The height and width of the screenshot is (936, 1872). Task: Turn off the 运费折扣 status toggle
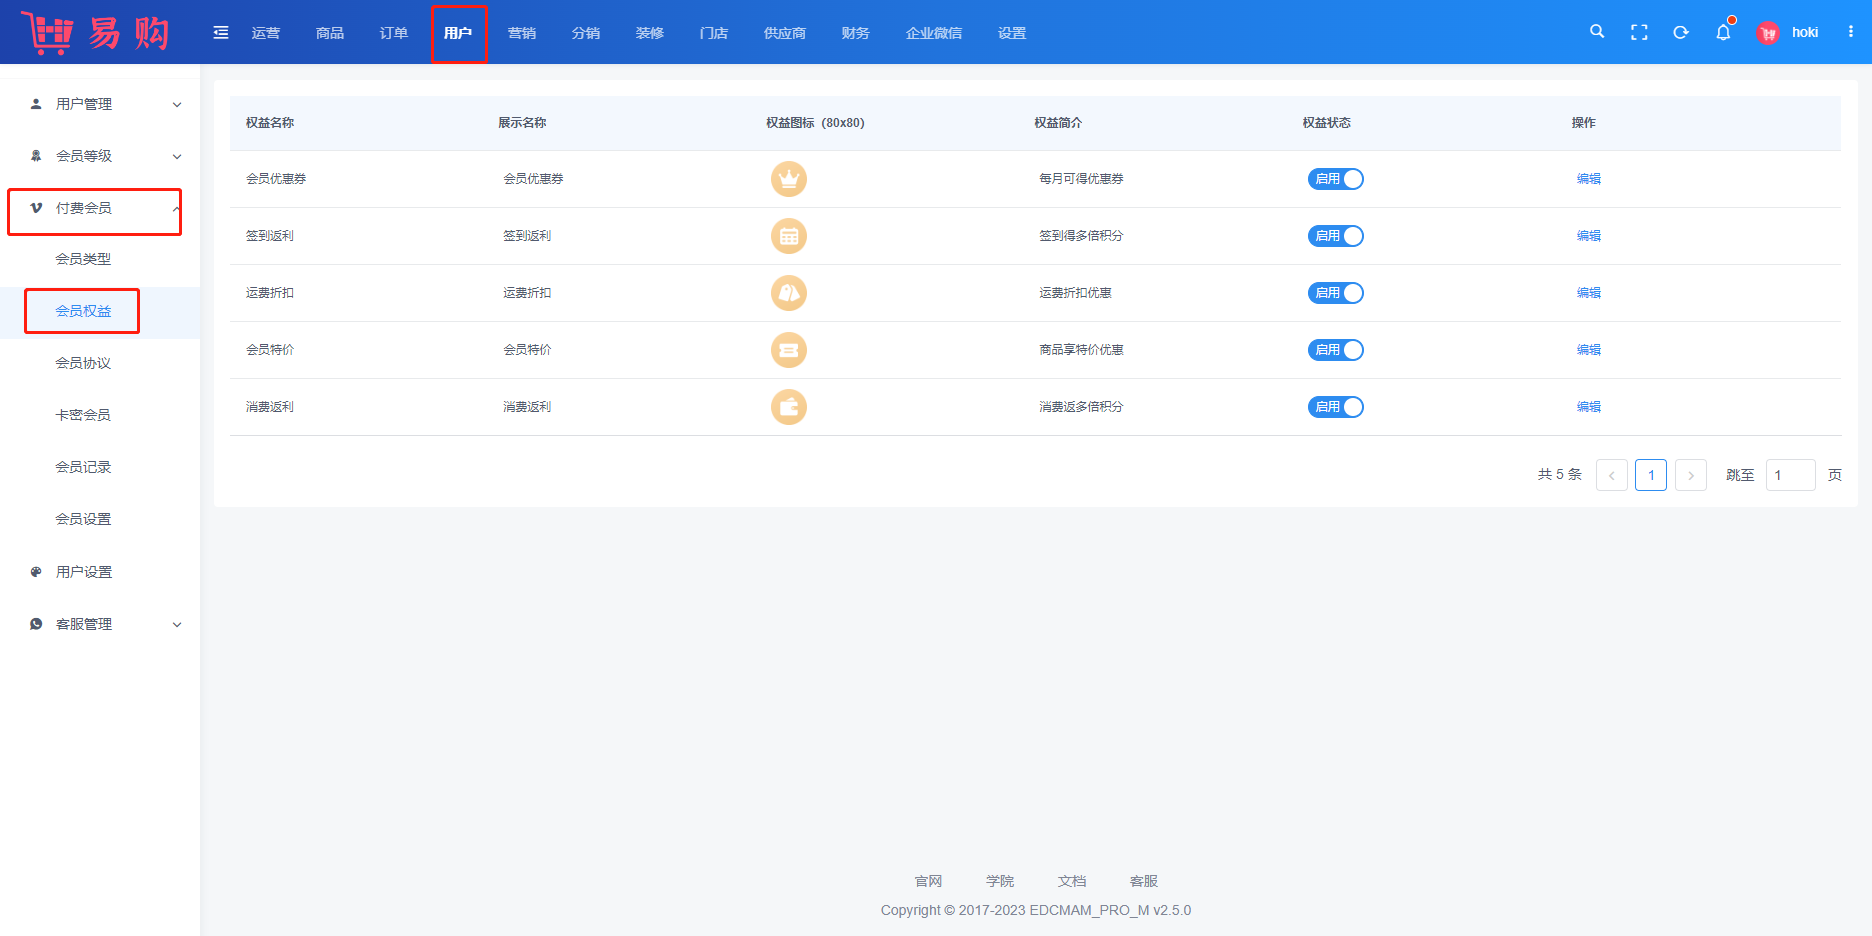click(1335, 293)
